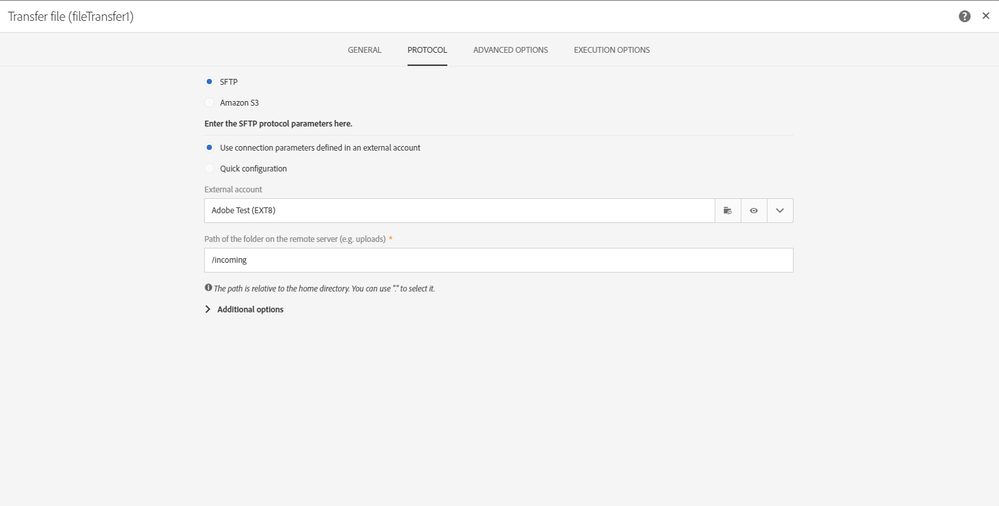999x506 pixels.
Task: Open the Execution Options tab
Action: 611,50
